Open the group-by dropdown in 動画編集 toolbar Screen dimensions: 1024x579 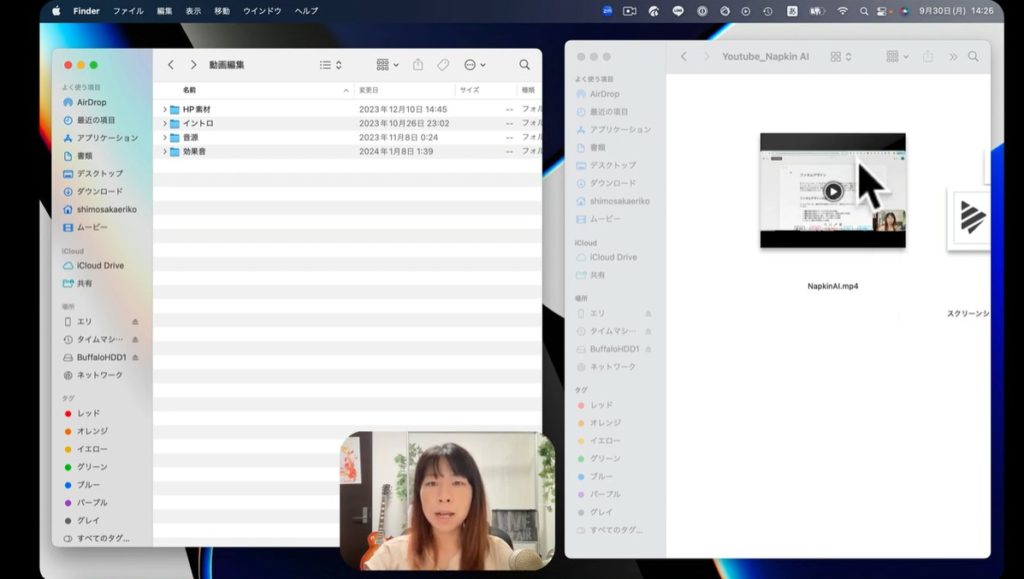[x=387, y=65]
